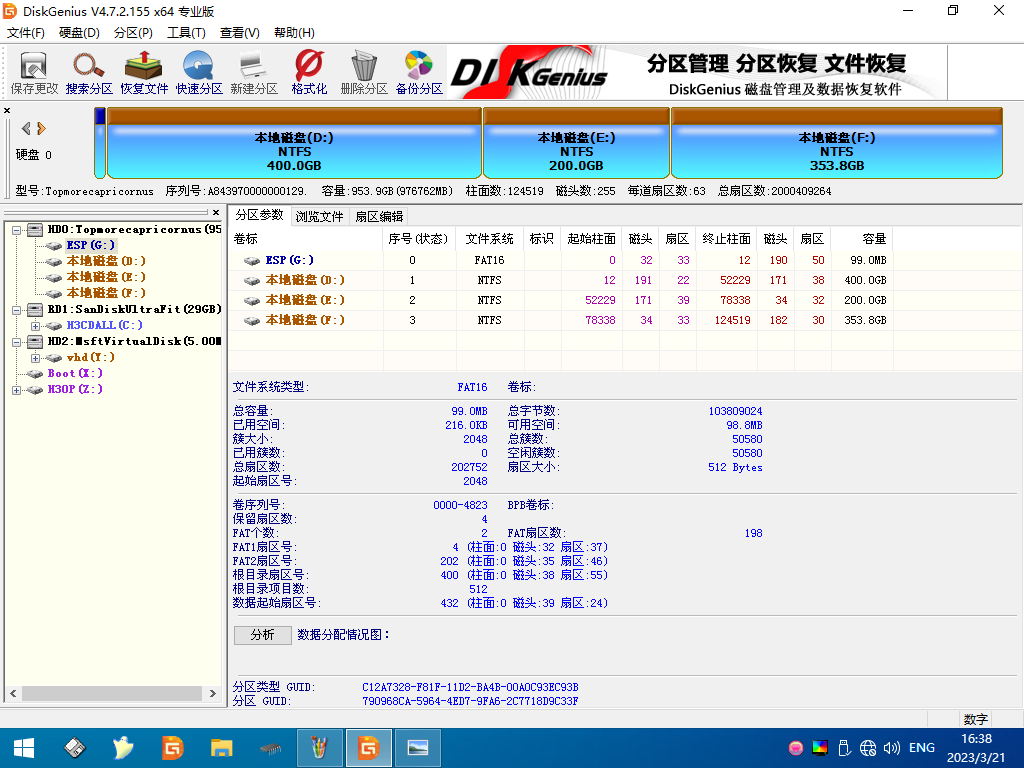The image size is (1024, 768).
Task: Select the 格式化 format tool
Action: [309, 72]
